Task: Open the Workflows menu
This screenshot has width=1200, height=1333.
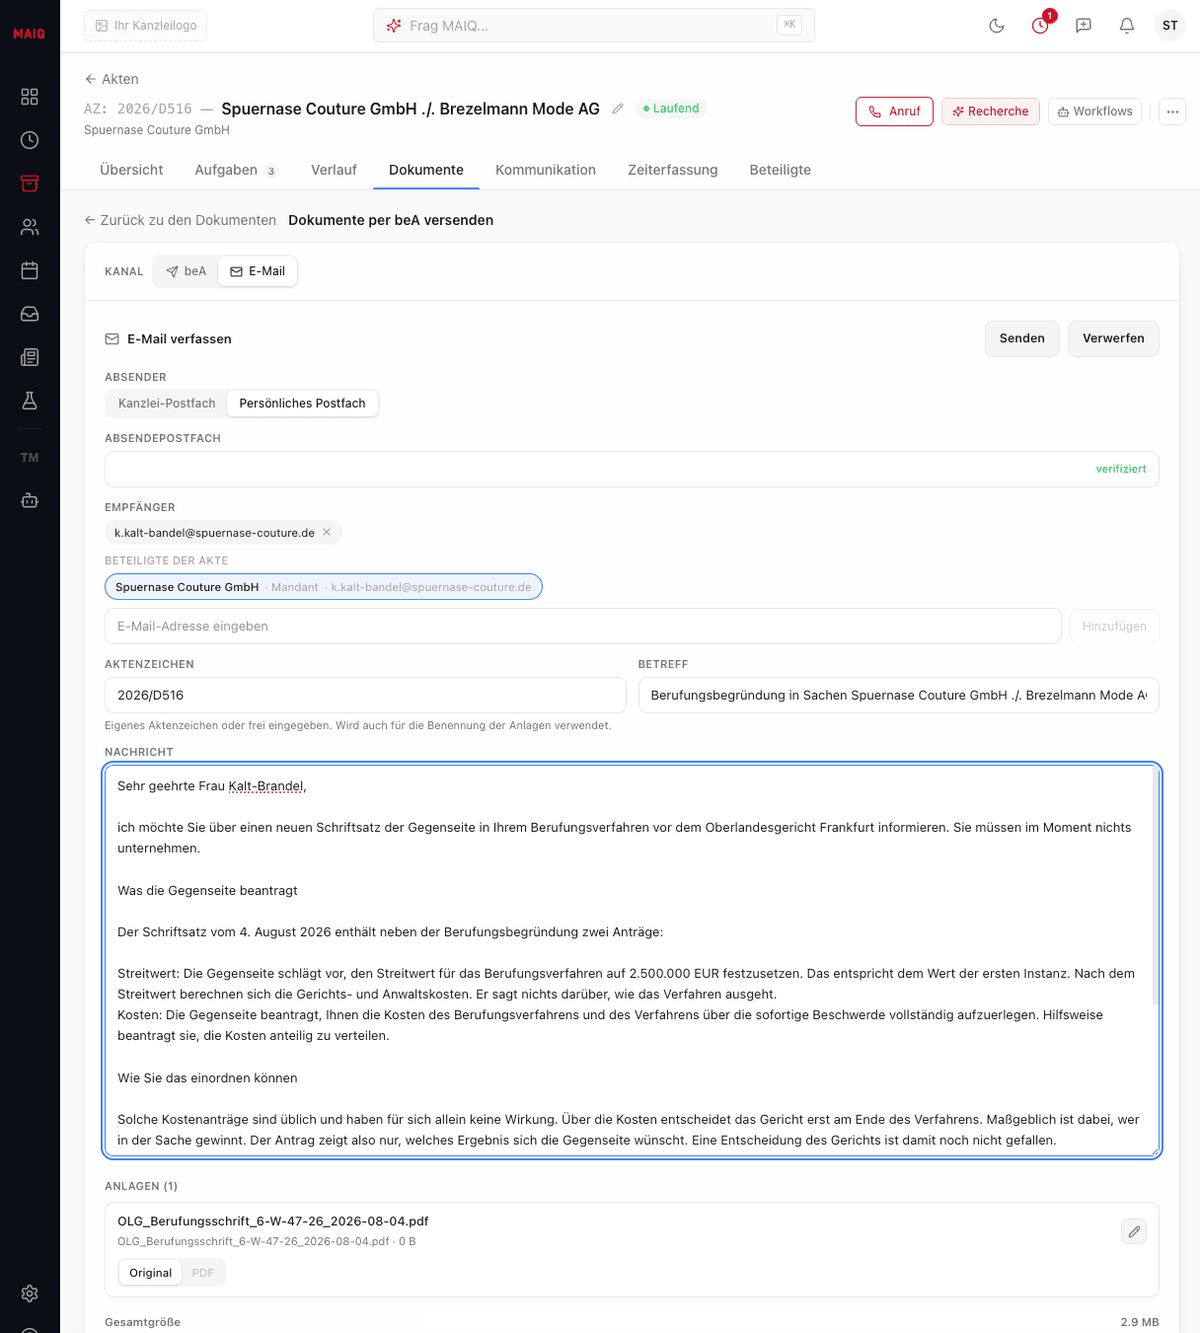Action: (x=1095, y=111)
